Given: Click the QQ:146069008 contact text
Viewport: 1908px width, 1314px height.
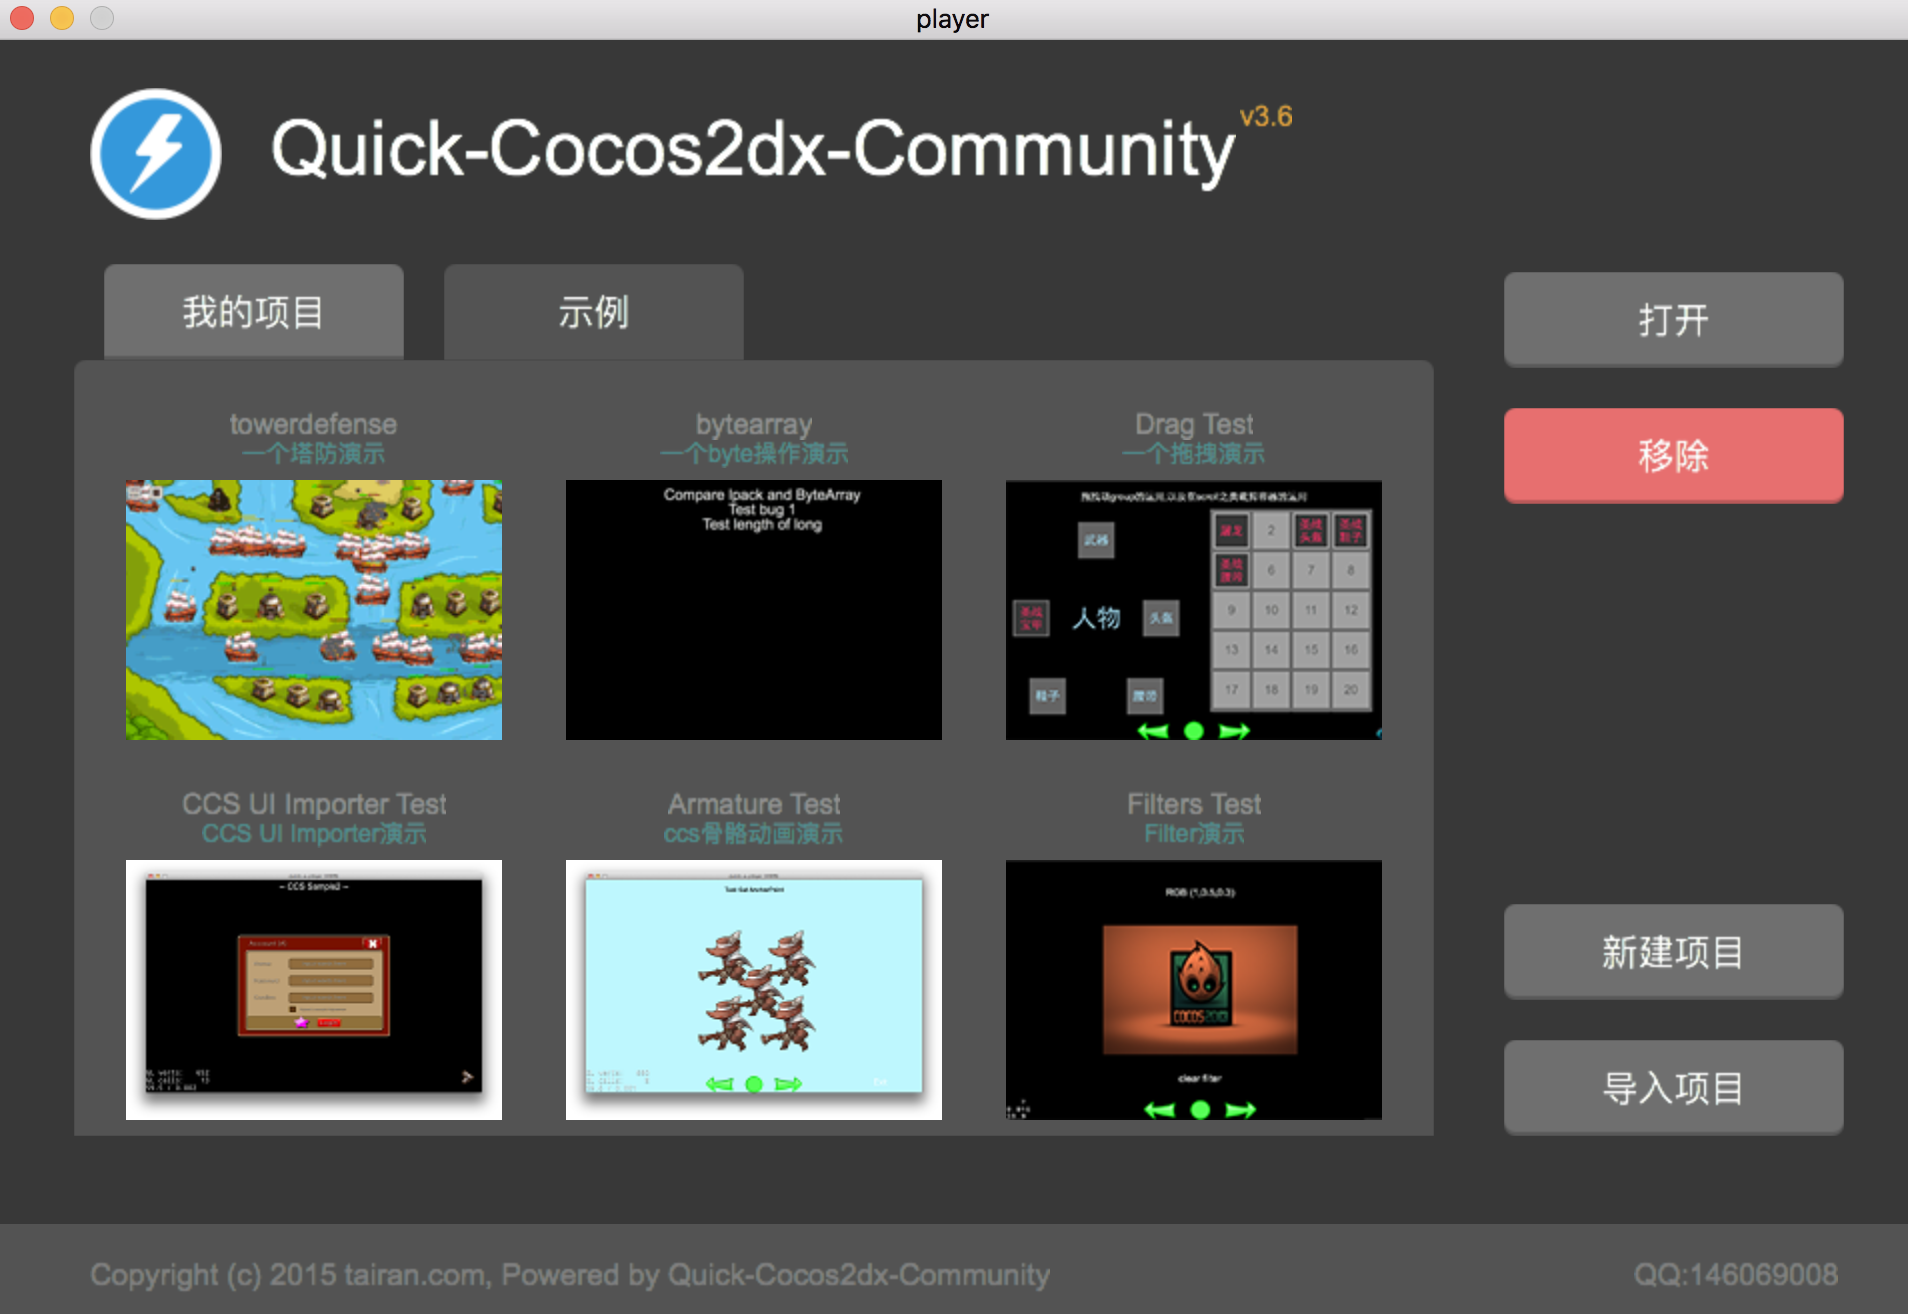Looking at the screenshot, I should (x=1736, y=1274).
